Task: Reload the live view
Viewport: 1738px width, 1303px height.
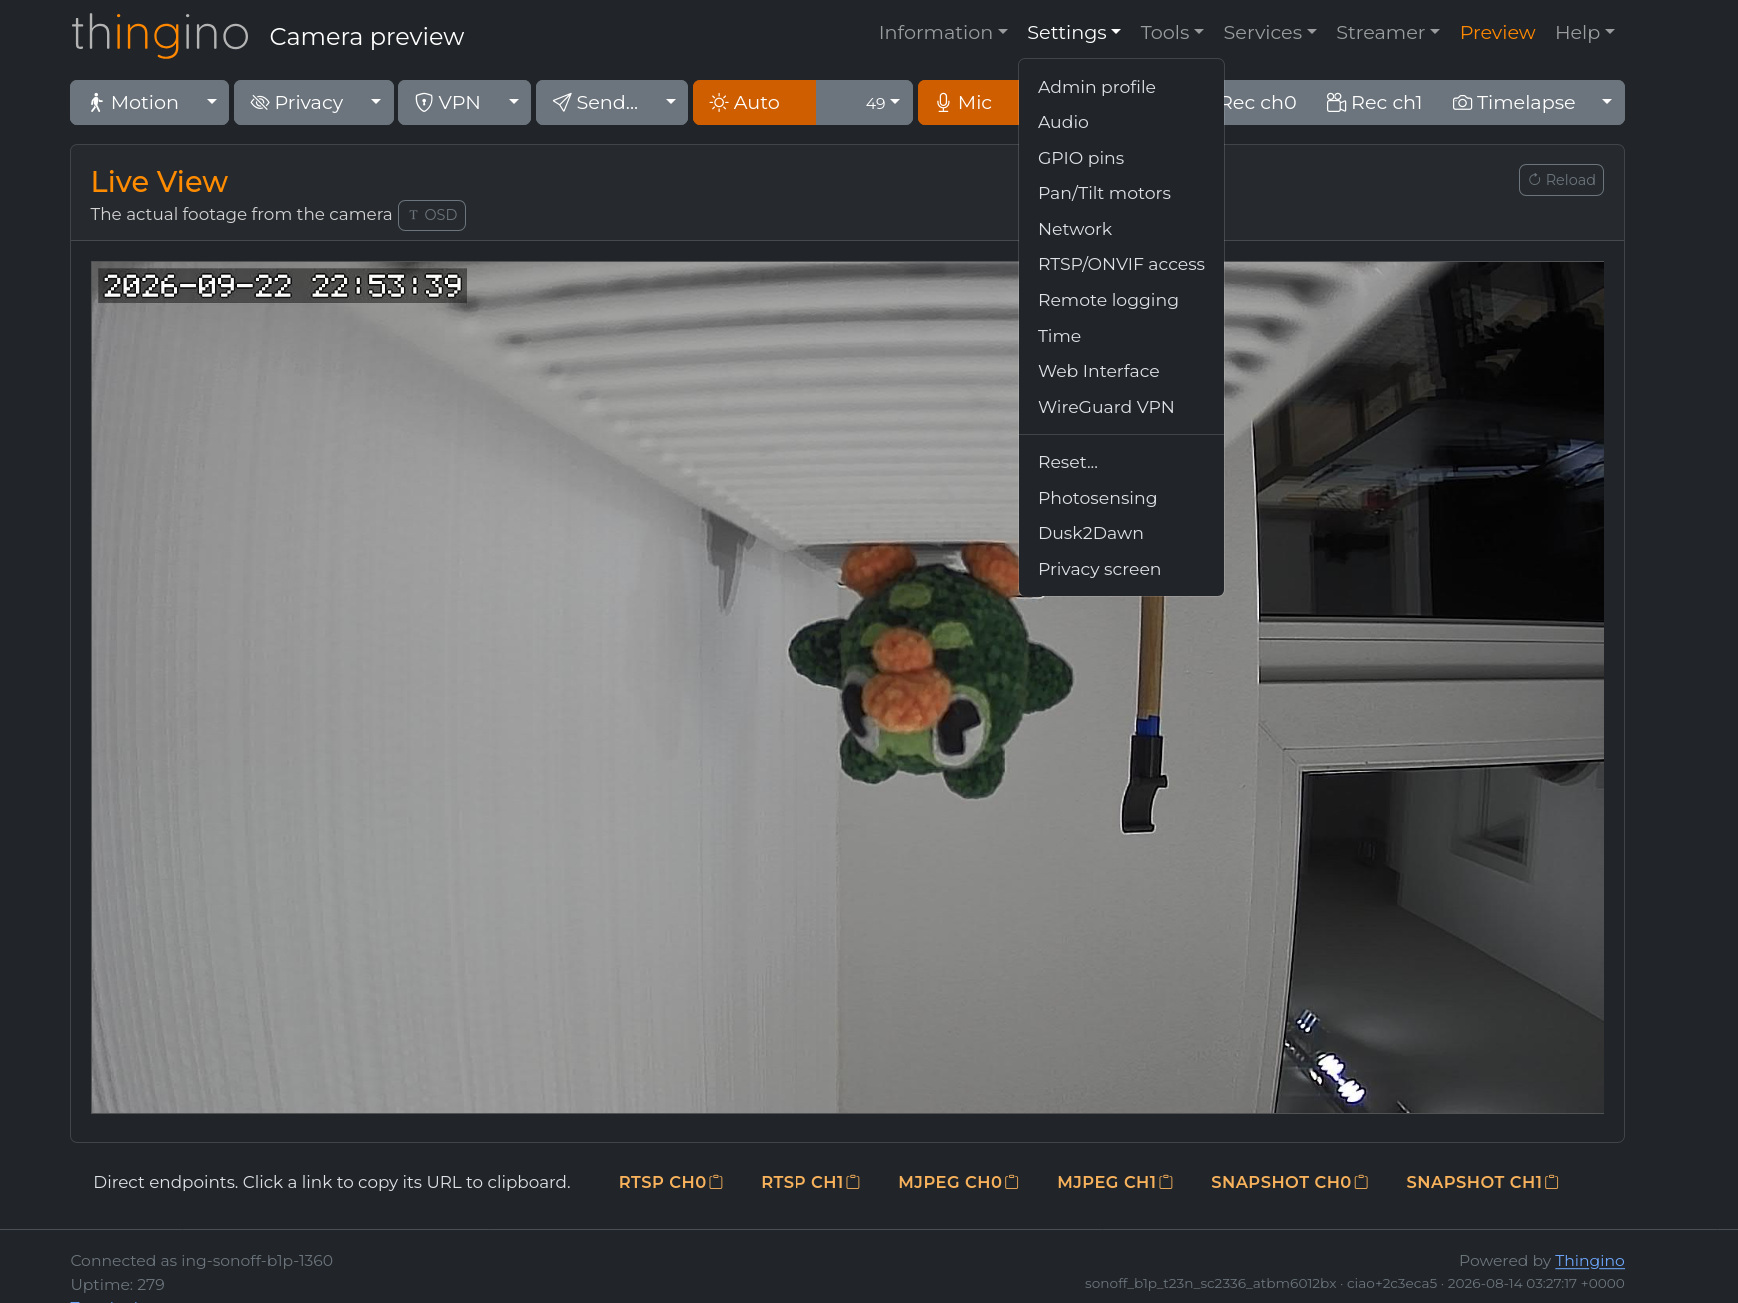Action: click(1561, 180)
